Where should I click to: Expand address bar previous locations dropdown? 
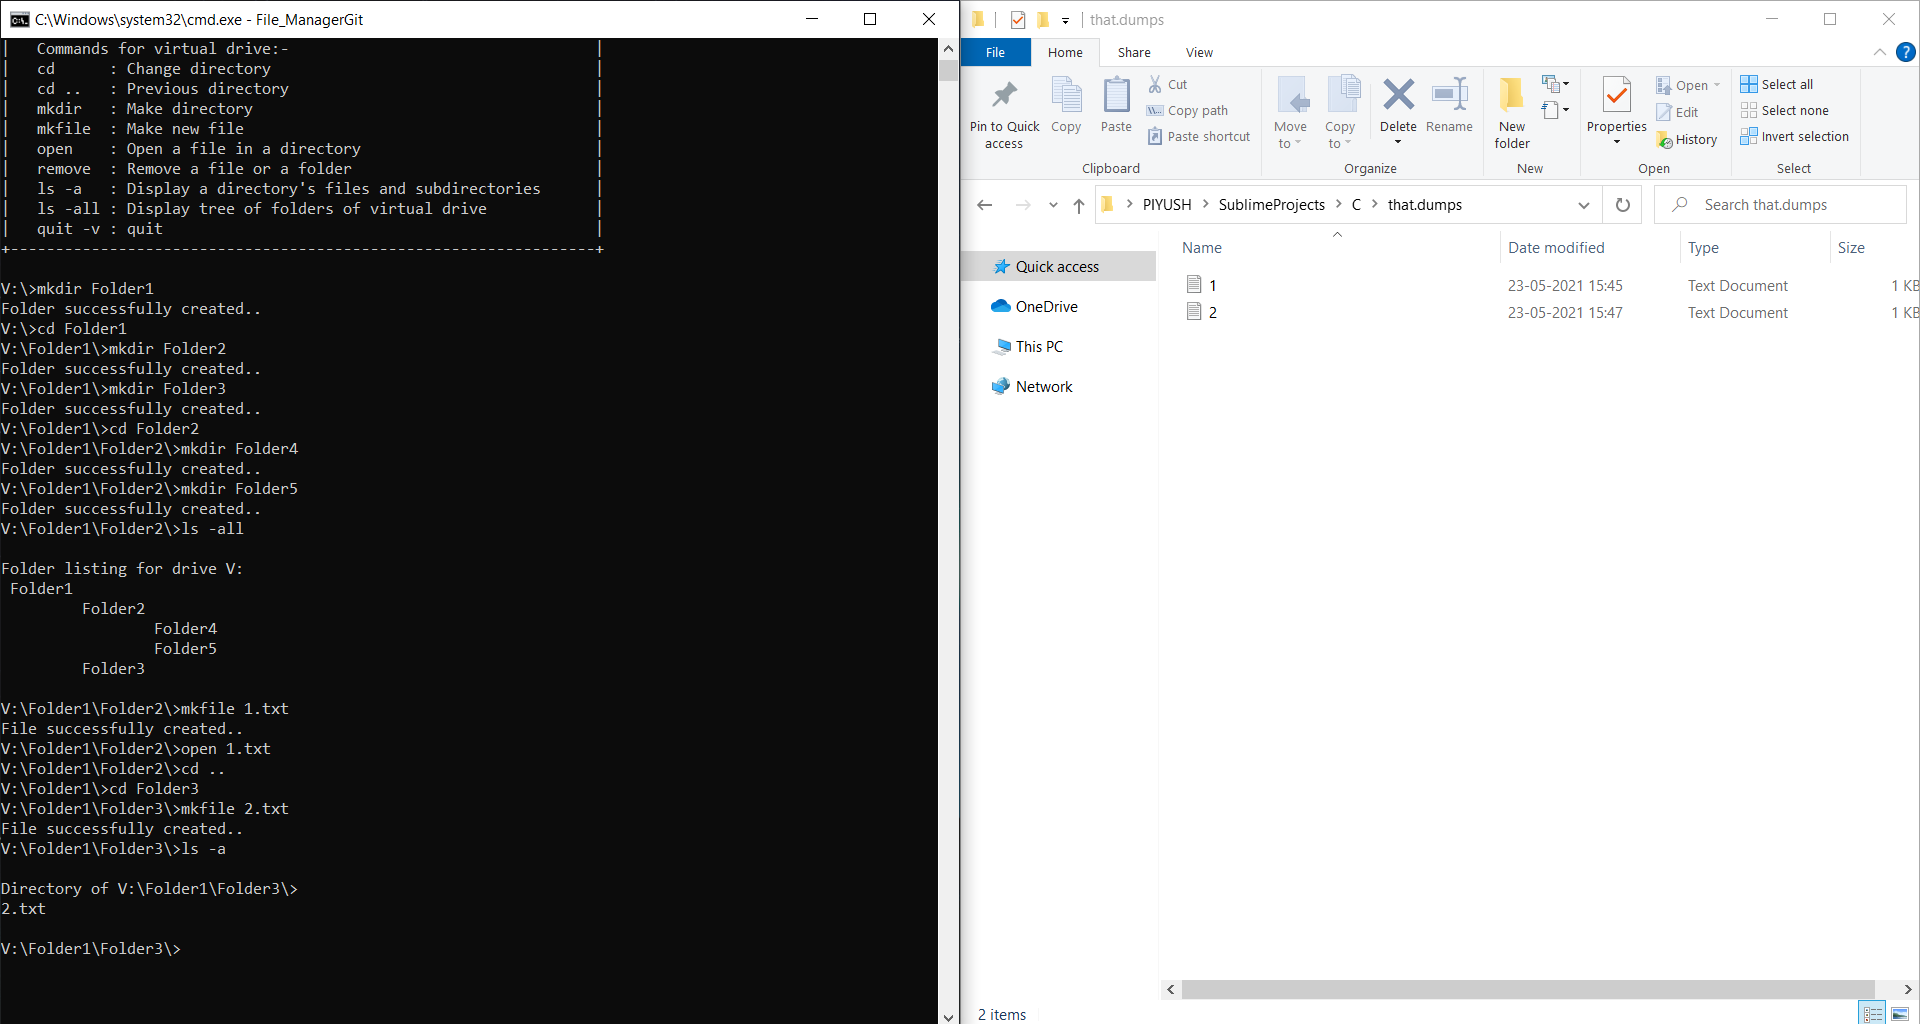[1583, 205]
